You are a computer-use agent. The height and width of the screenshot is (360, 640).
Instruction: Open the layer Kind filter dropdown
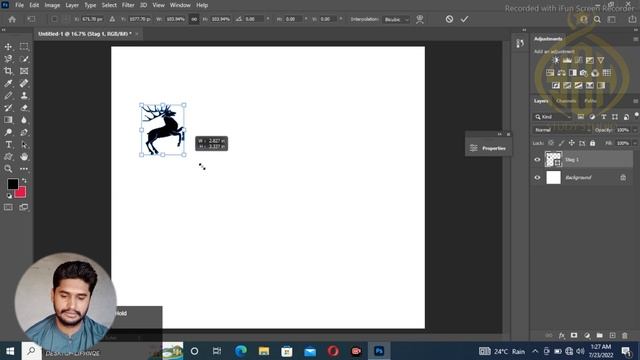pyautogui.click(x=552, y=117)
